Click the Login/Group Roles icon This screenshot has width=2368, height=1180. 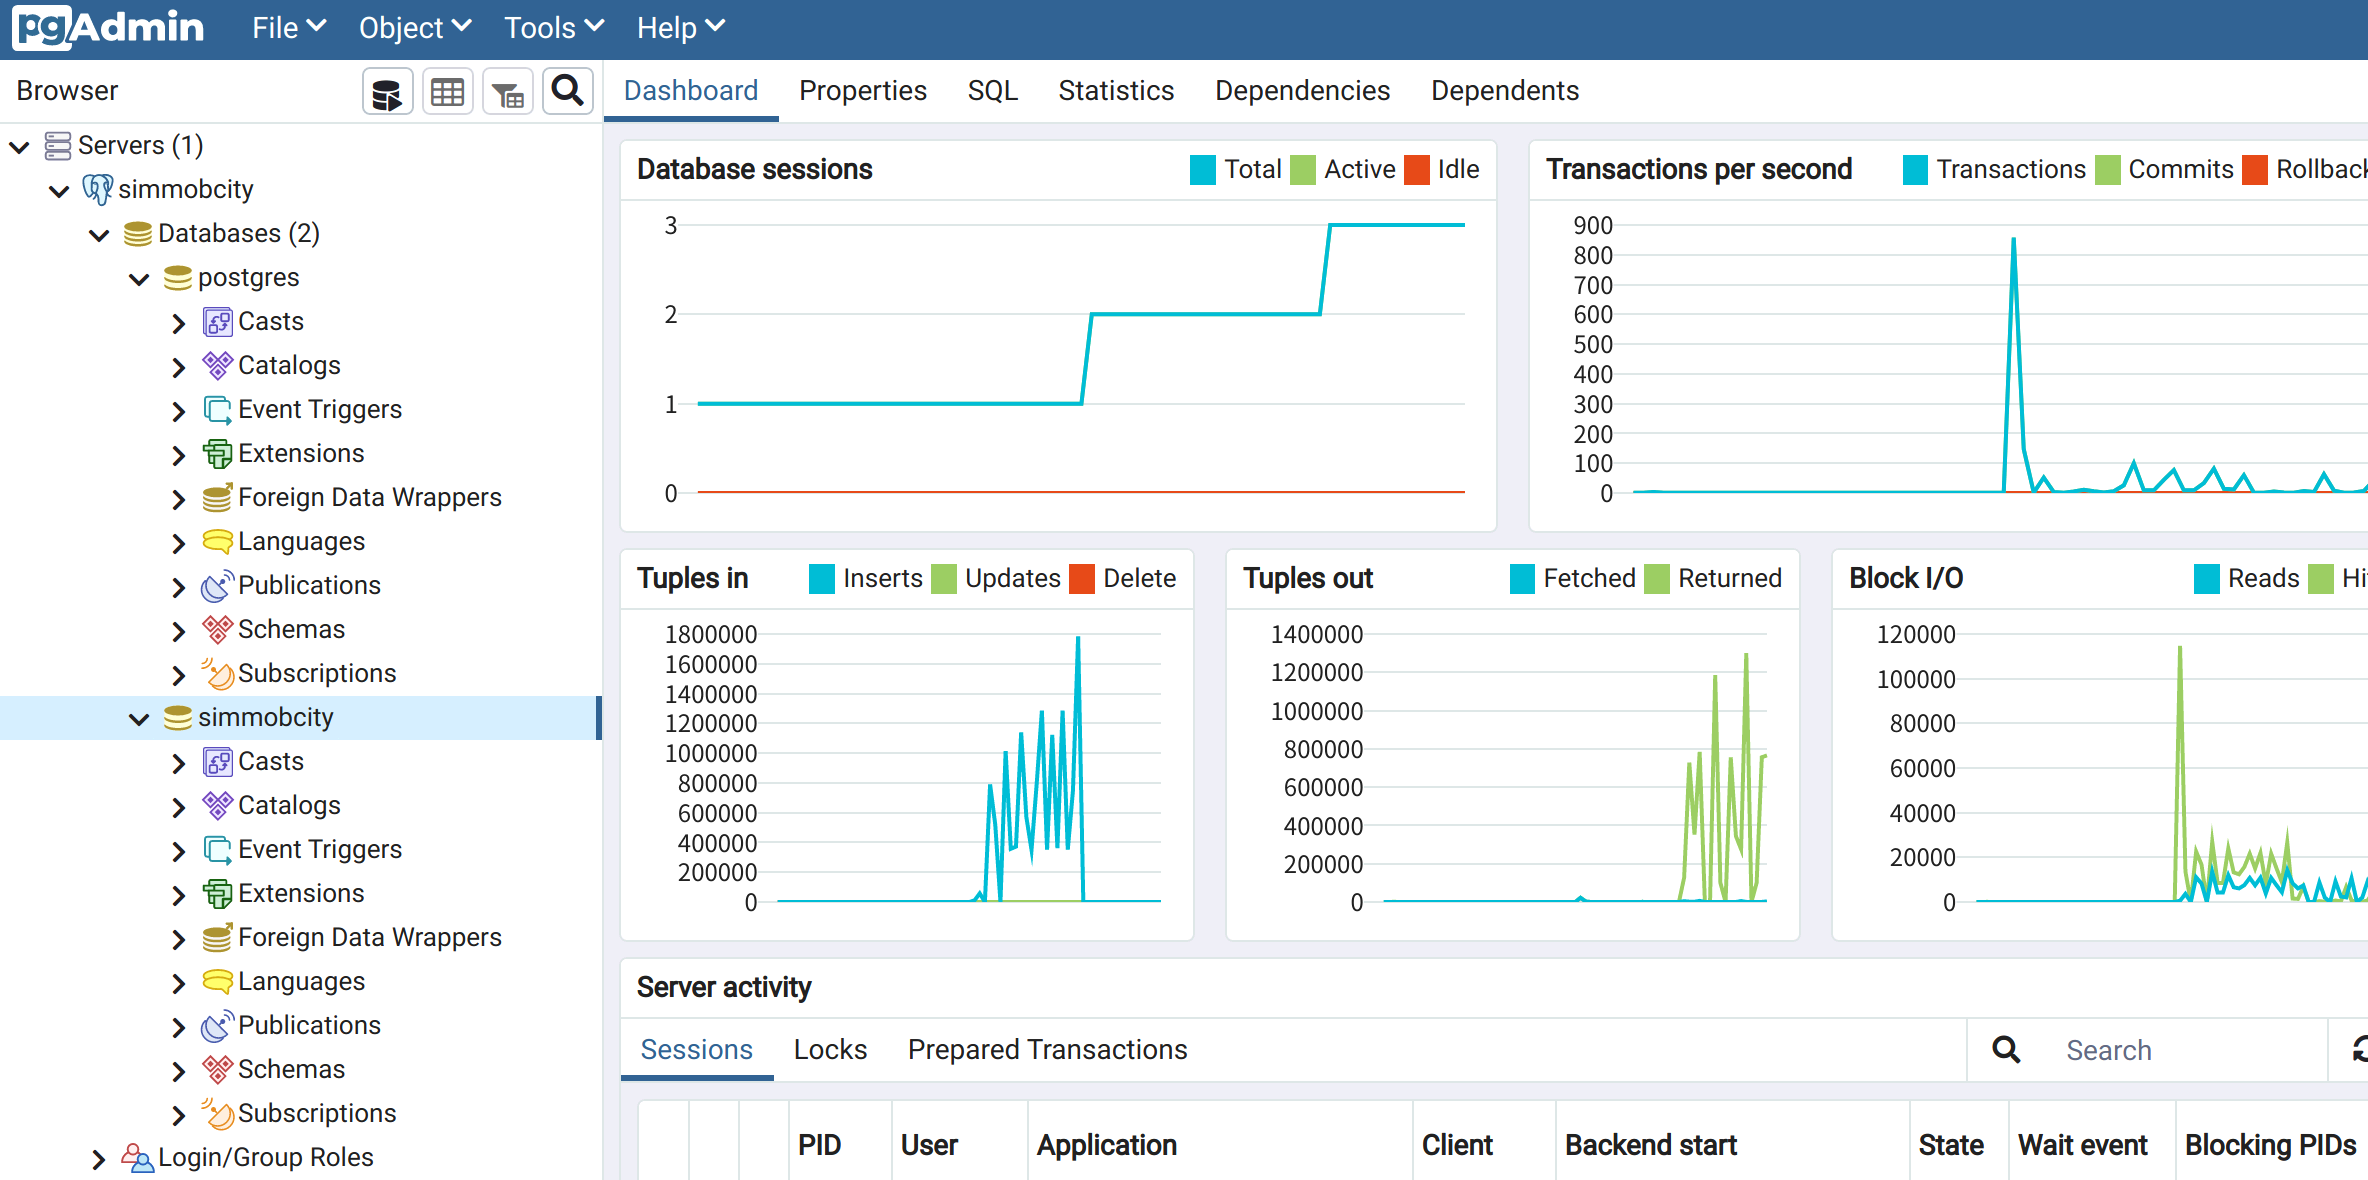coord(137,1158)
